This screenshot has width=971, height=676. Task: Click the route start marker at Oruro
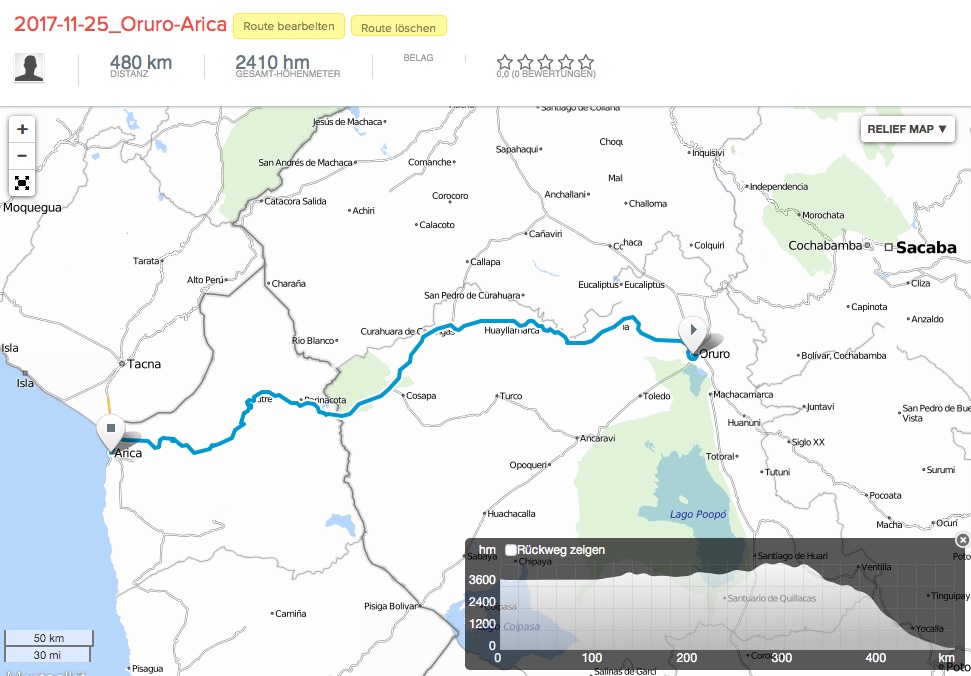pyautogui.click(x=692, y=331)
